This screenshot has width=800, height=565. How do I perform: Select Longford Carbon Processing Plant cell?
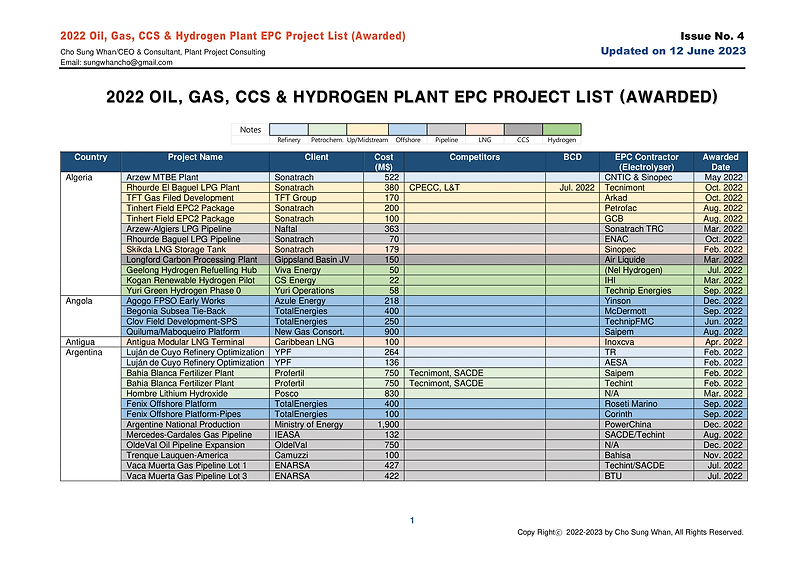click(x=195, y=259)
